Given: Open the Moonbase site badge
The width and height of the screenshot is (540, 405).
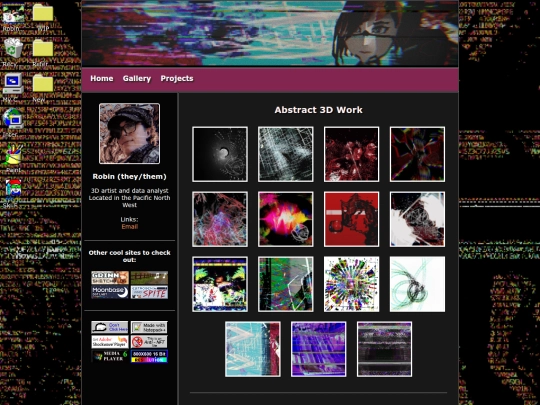Looking at the screenshot, I should click(x=110, y=292).
